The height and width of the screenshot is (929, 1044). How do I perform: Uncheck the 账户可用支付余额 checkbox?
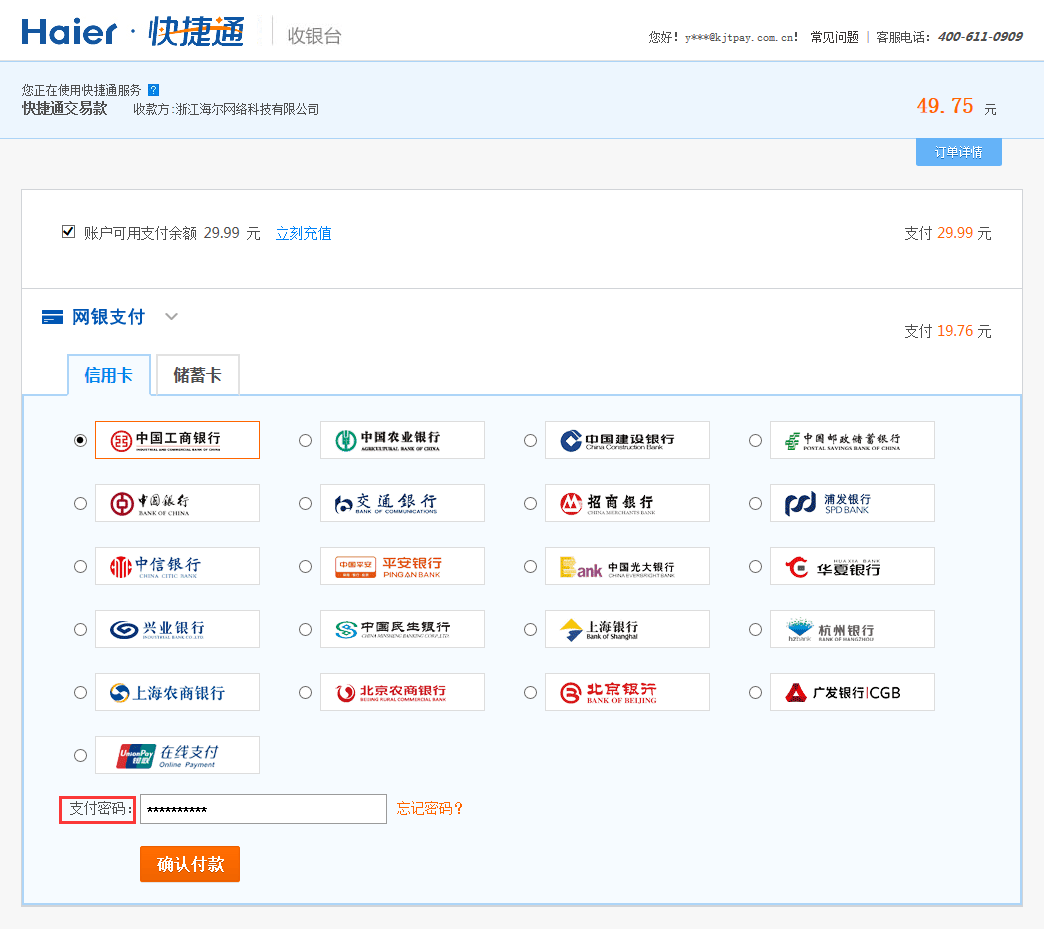pyautogui.click(x=68, y=232)
